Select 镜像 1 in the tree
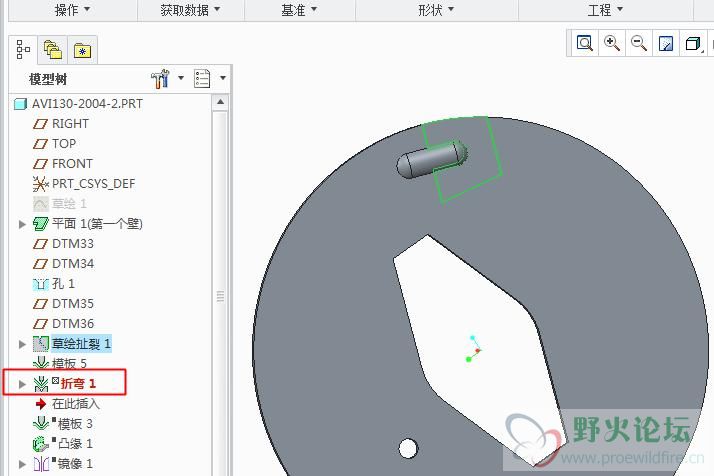 tap(75, 464)
